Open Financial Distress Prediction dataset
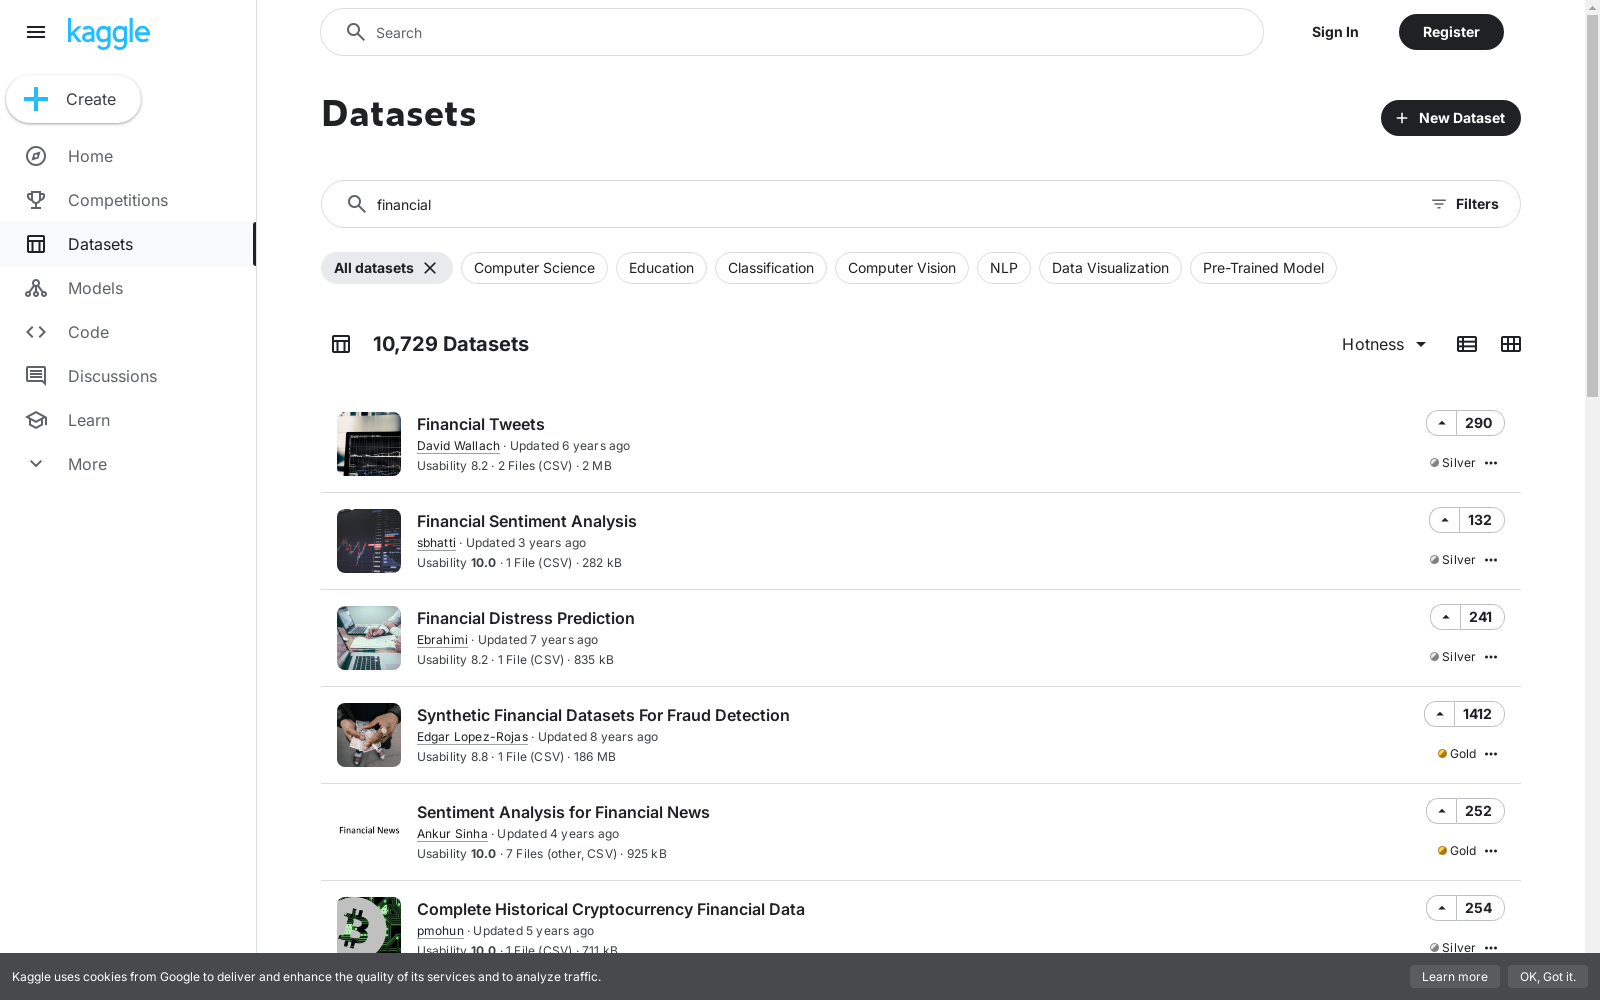The height and width of the screenshot is (1000, 1600). [525, 618]
